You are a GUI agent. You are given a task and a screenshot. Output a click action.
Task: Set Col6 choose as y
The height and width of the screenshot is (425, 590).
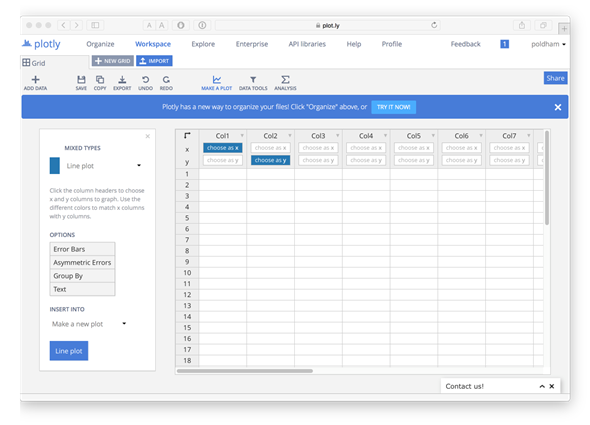coord(461,160)
